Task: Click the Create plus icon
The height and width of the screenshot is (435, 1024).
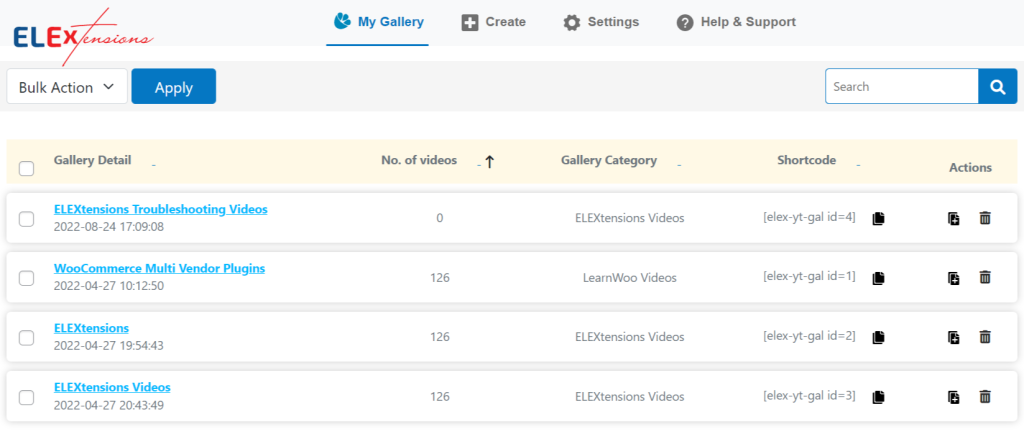Action: click(x=470, y=23)
